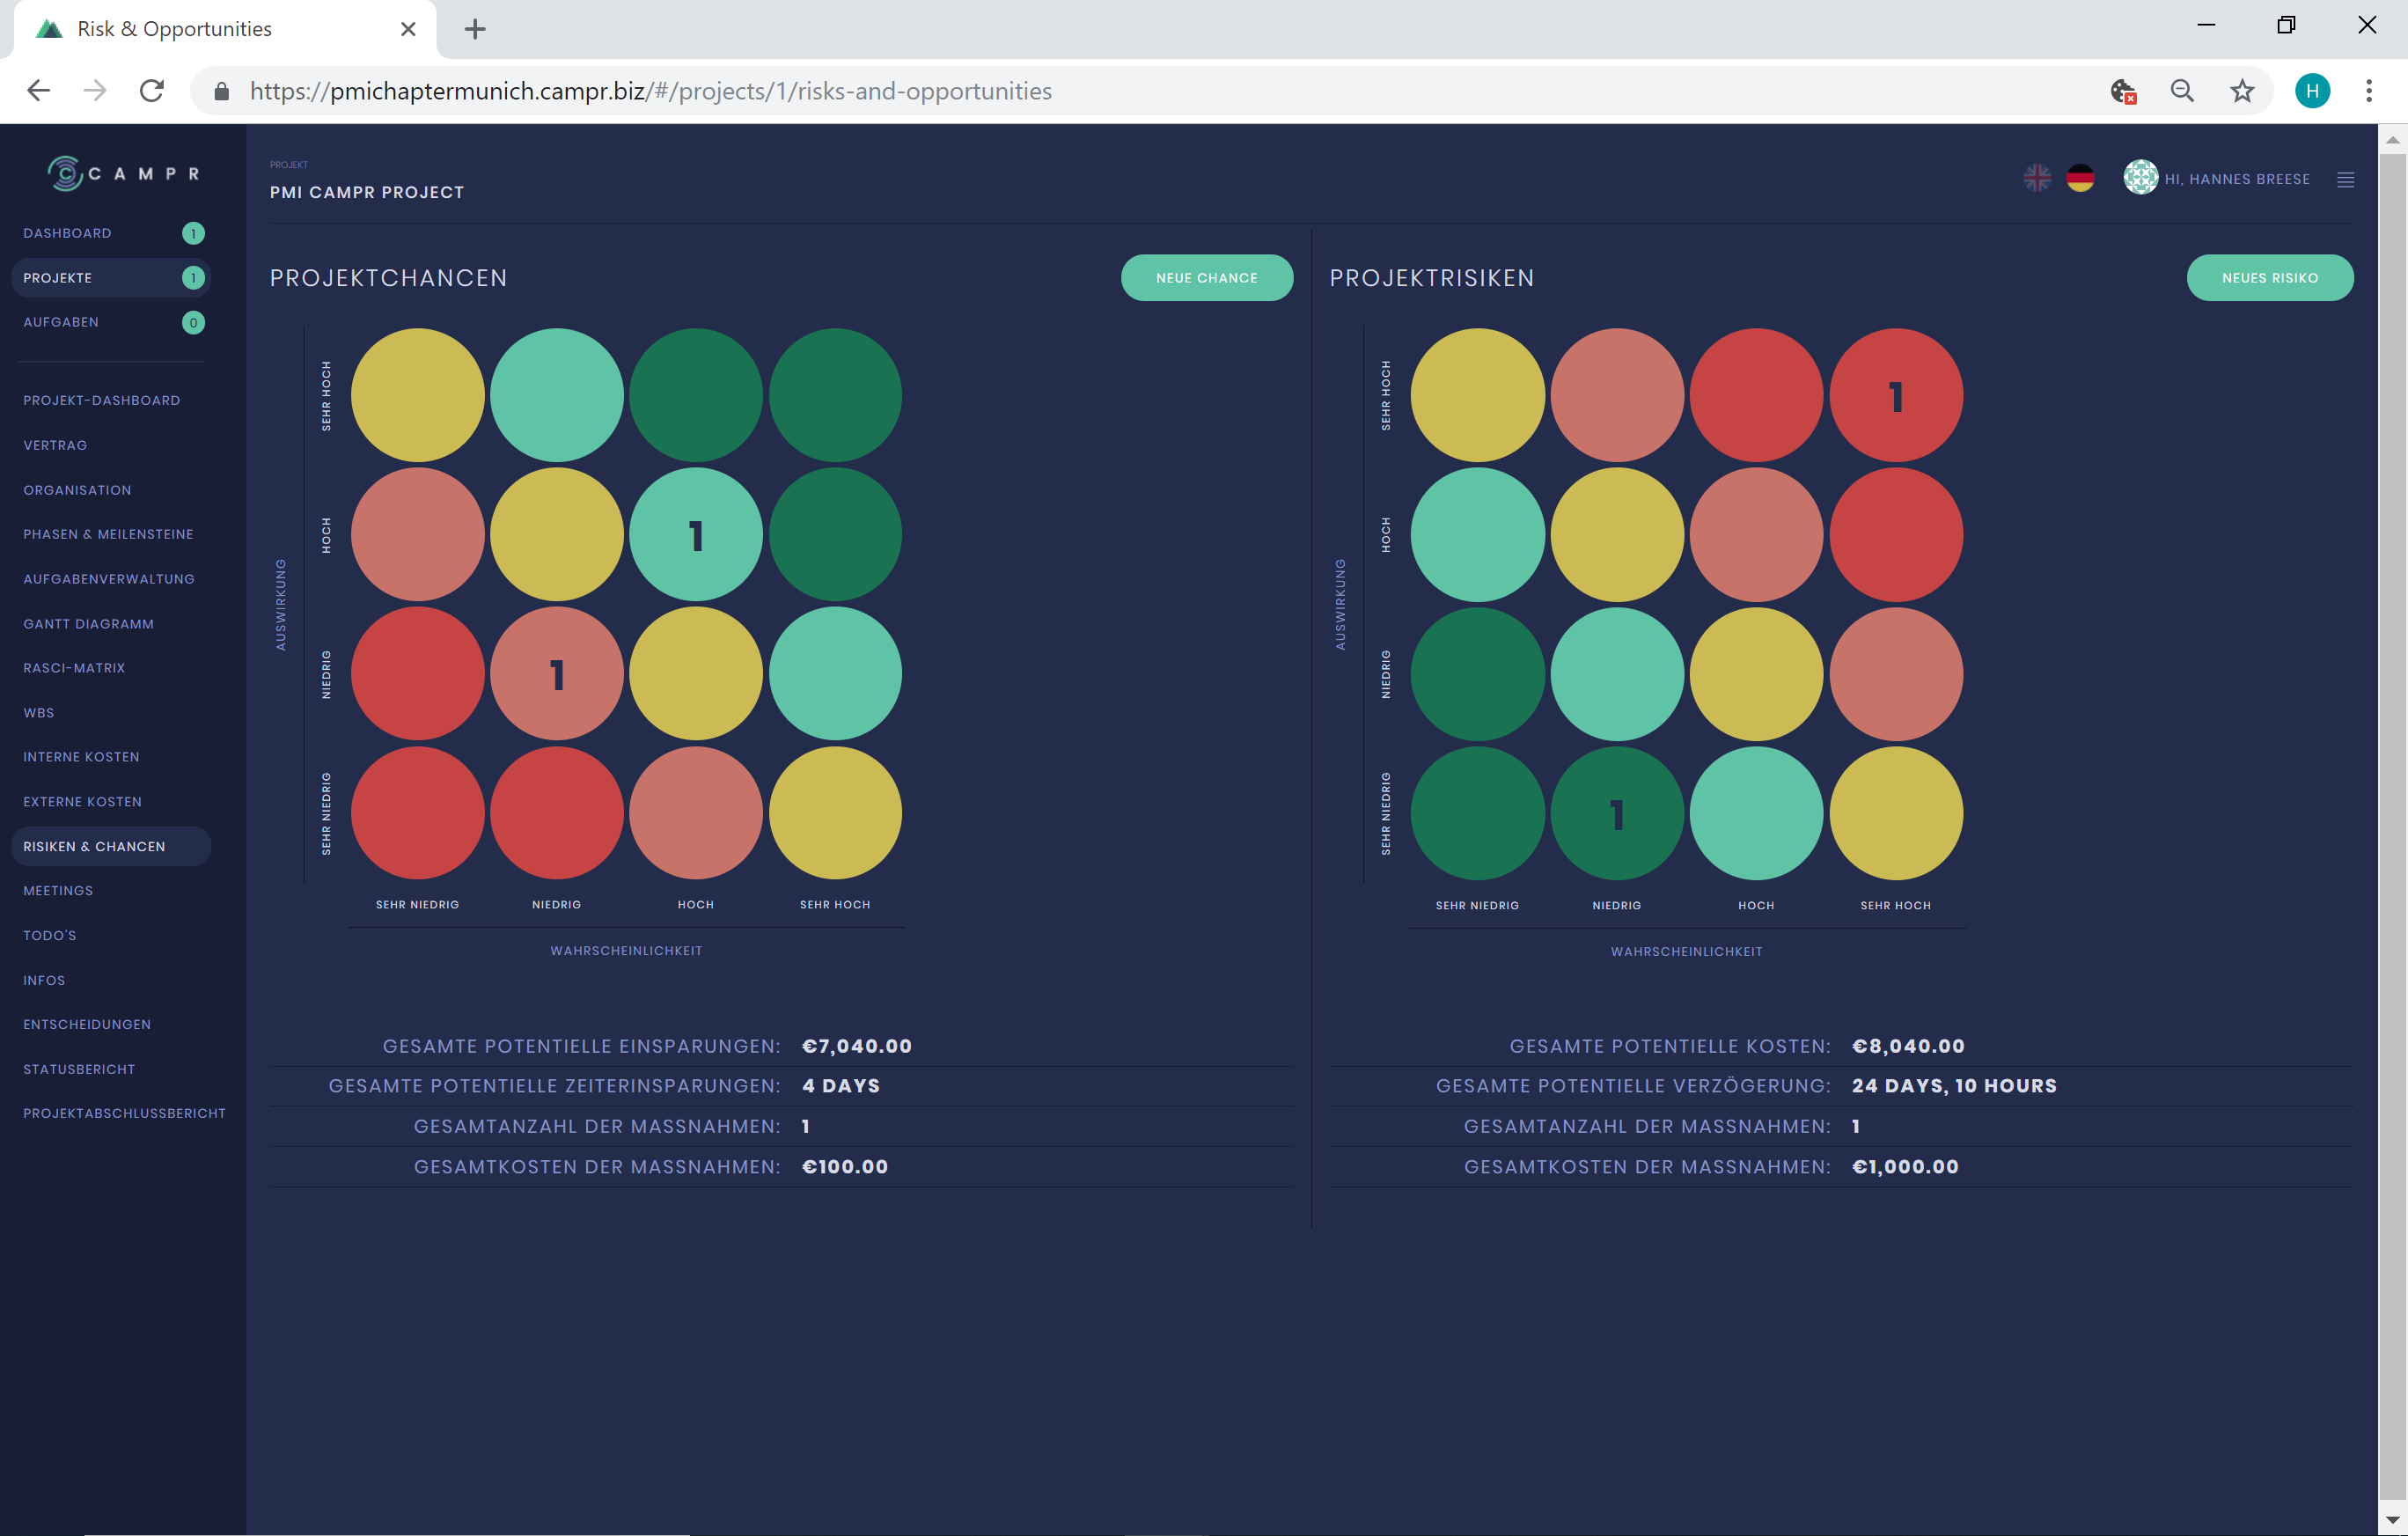Open Statusbericht page
The height and width of the screenshot is (1536, 2408).
(79, 1069)
